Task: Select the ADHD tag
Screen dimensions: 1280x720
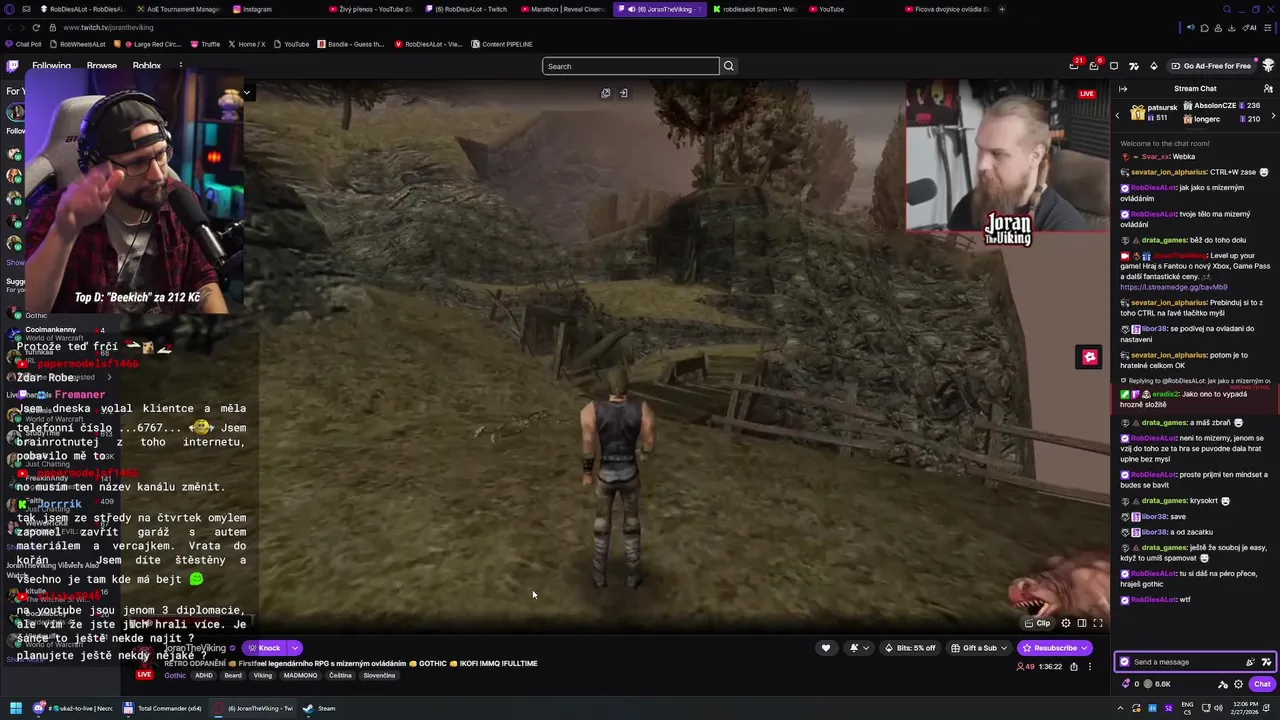Action: (x=204, y=675)
